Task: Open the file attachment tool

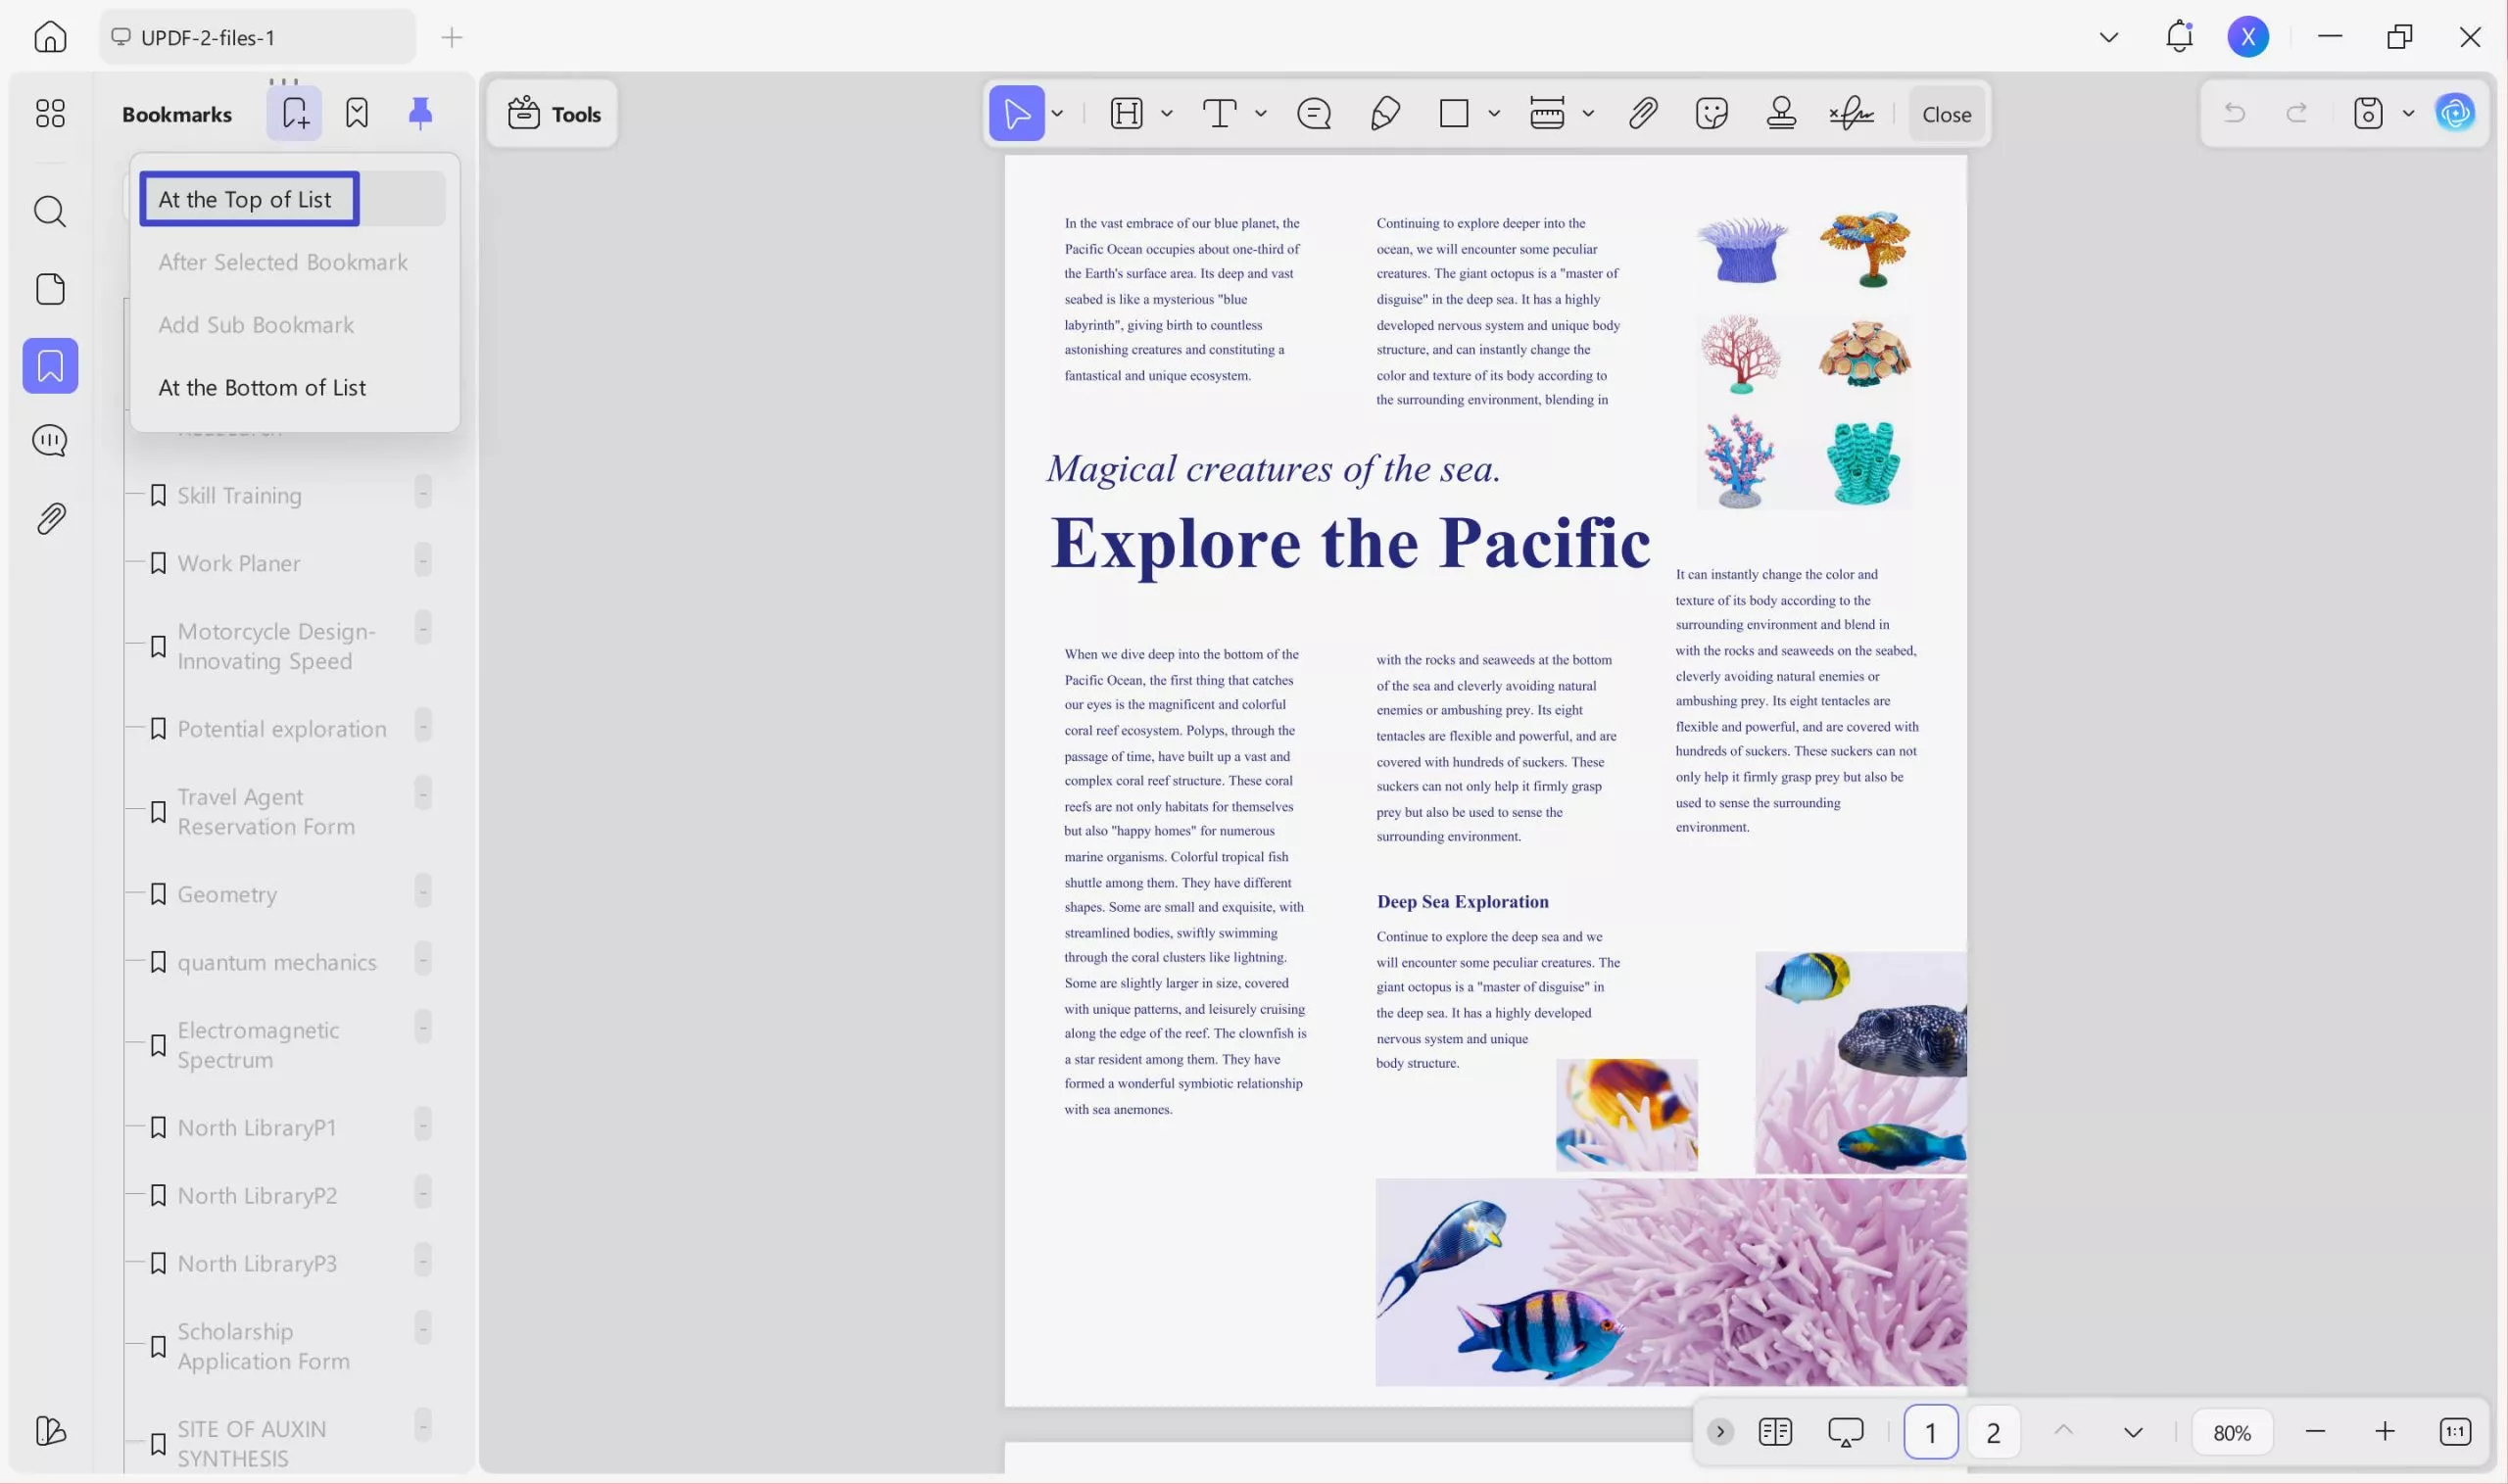Action: [1643, 113]
